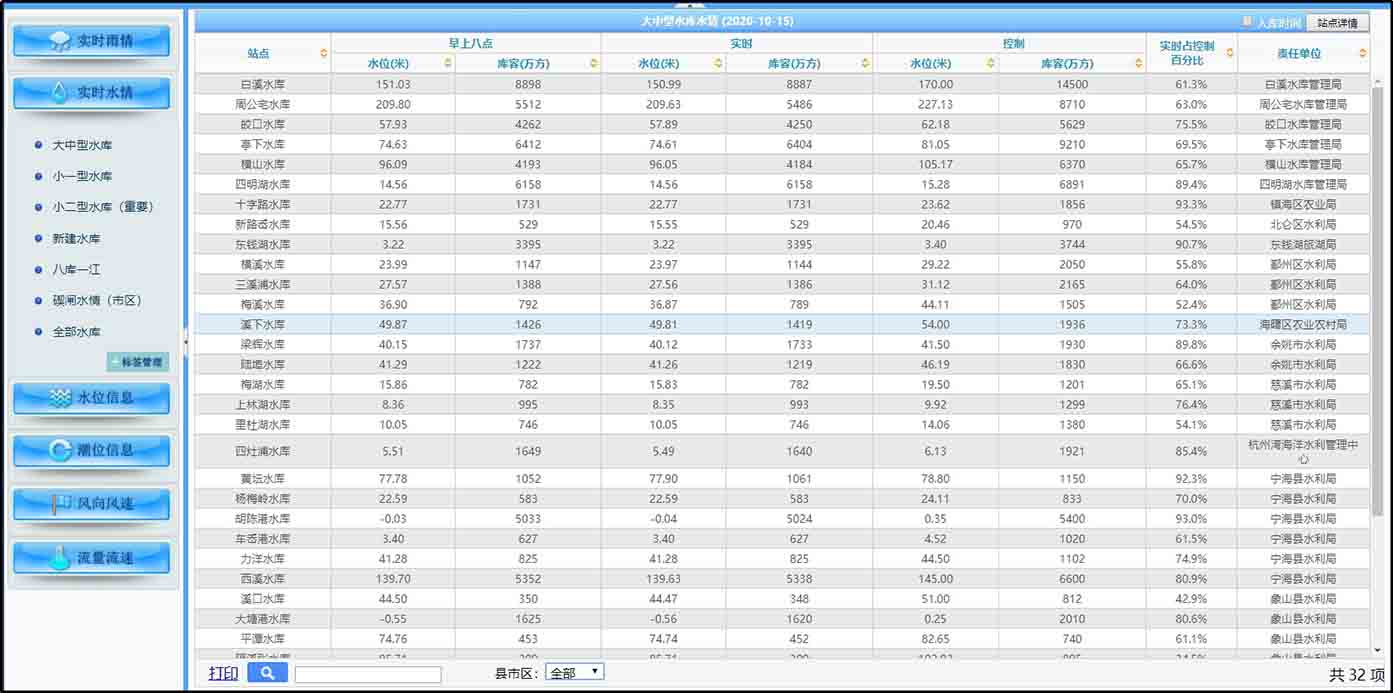
Task: Select 大中型水库 in sidebar list
Action: click(x=82, y=145)
